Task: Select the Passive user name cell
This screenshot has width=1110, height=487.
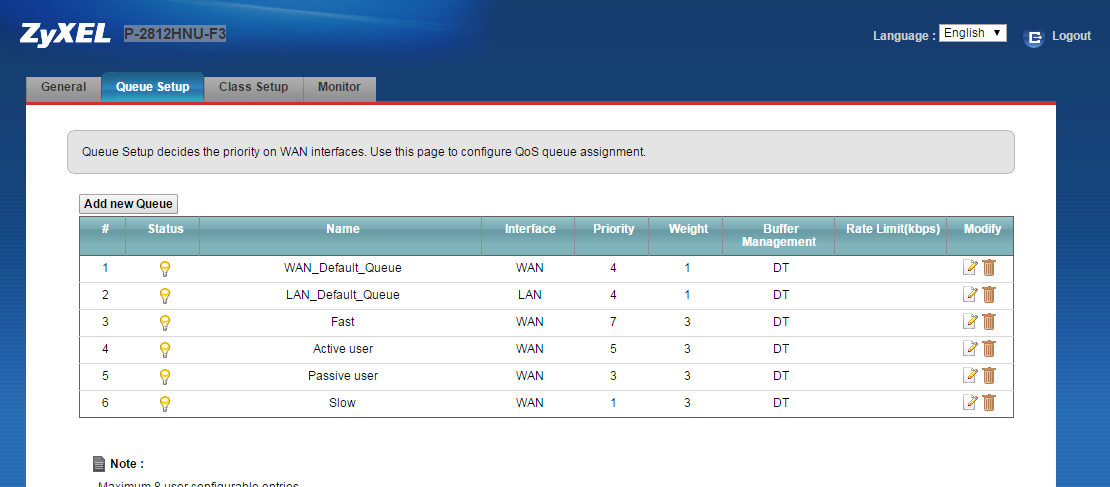Action: [343, 376]
